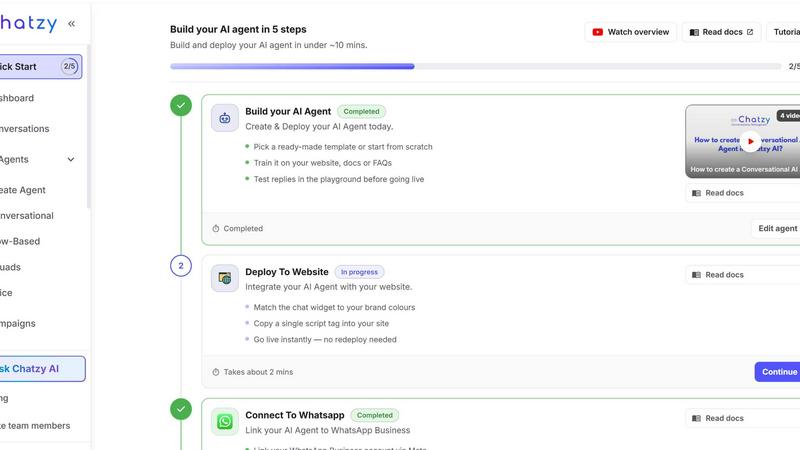Play the How to create Conversational Agent video
Viewport: 800px width, 450px height.
[750, 141]
